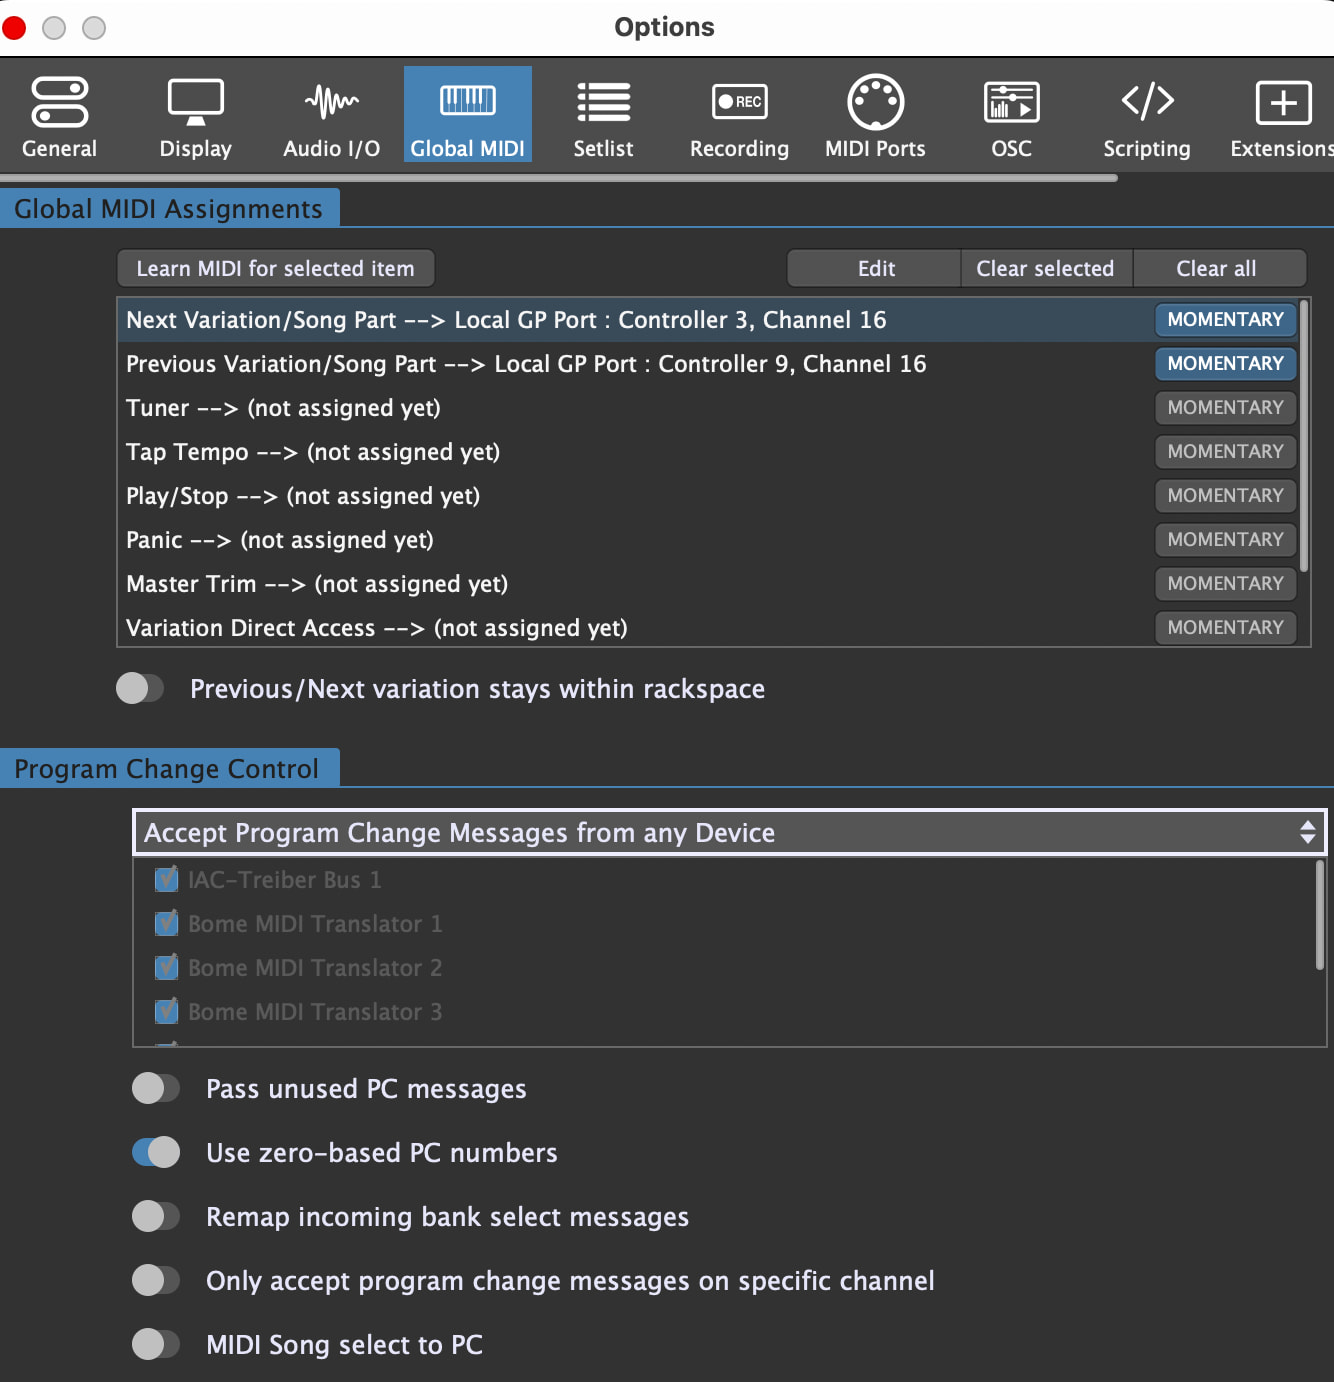Open the Scripting options icon
The height and width of the screenshot is (1382, 1334).
pos(1147,102)
